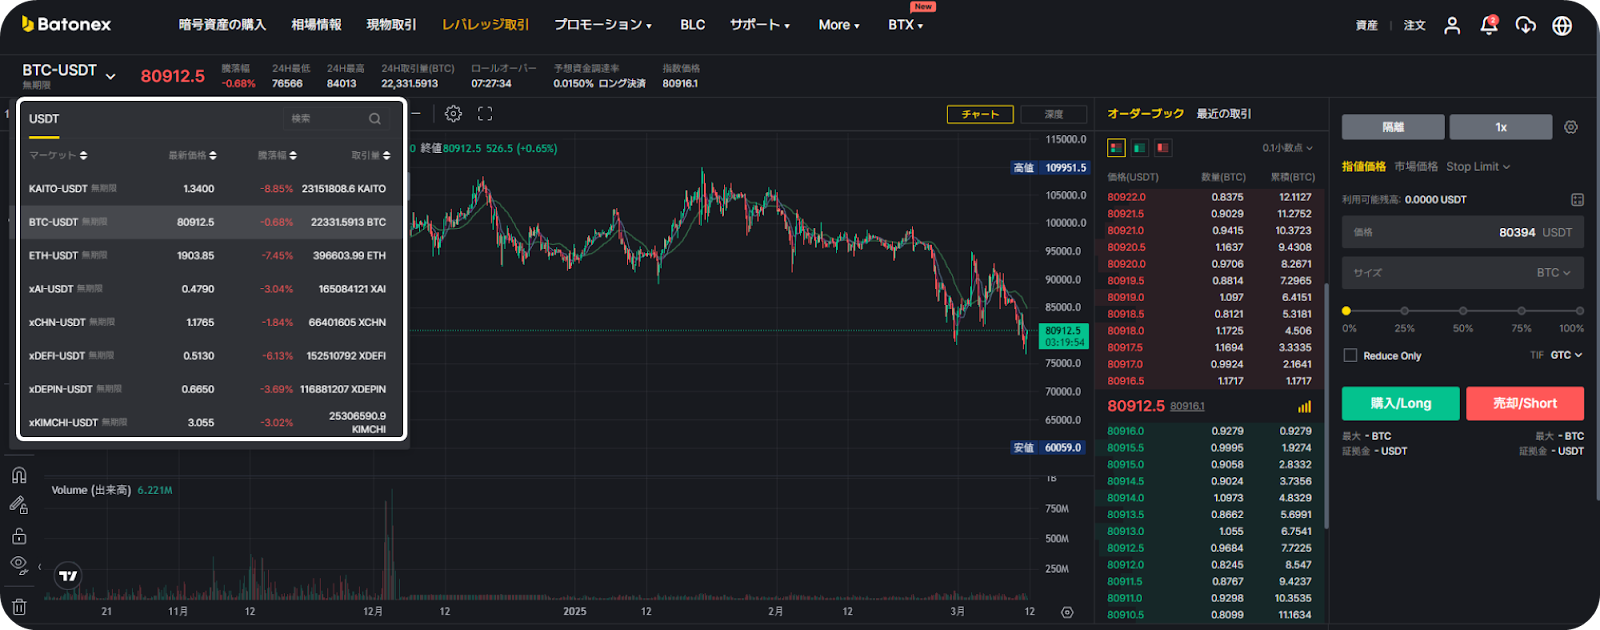Sort list by 騰落幅 column
This screenshot has height=630, width=1600.
point(277,155)
